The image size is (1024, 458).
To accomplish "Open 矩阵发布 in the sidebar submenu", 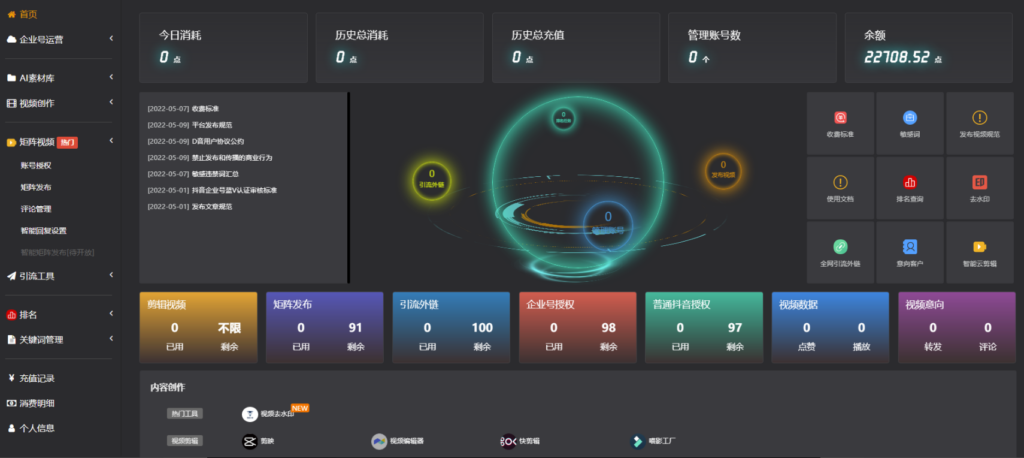I will pyautogui.click(x=36, y=187).
